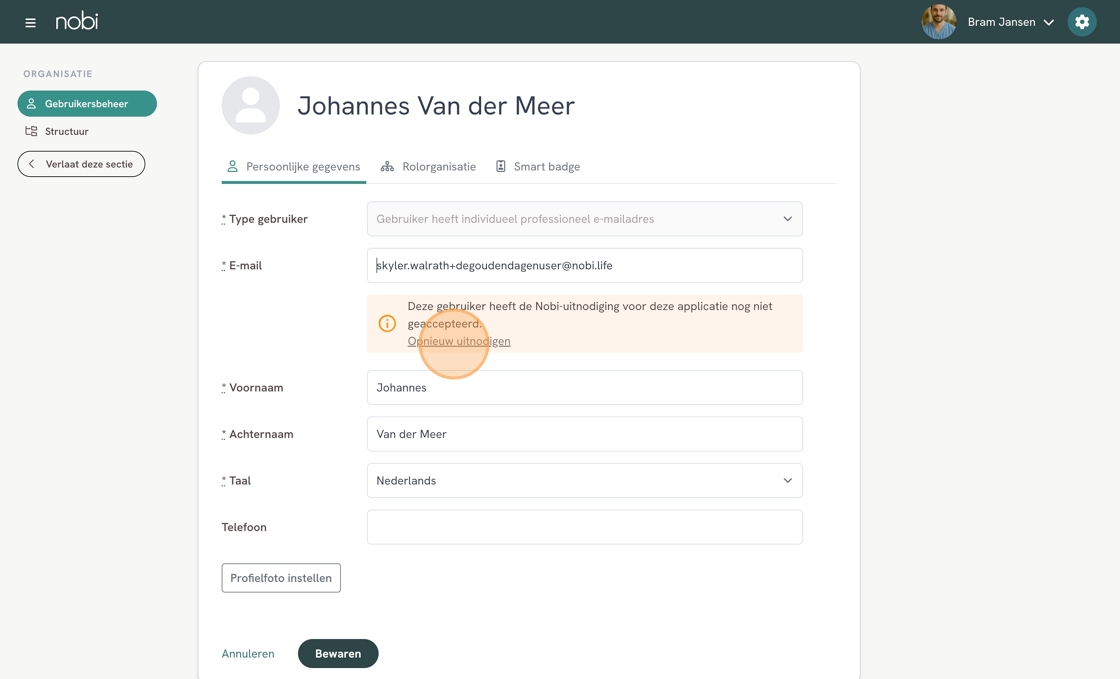Click Bram Jansen's profile photo
The image size is (1120, 679).
[938, 22]
